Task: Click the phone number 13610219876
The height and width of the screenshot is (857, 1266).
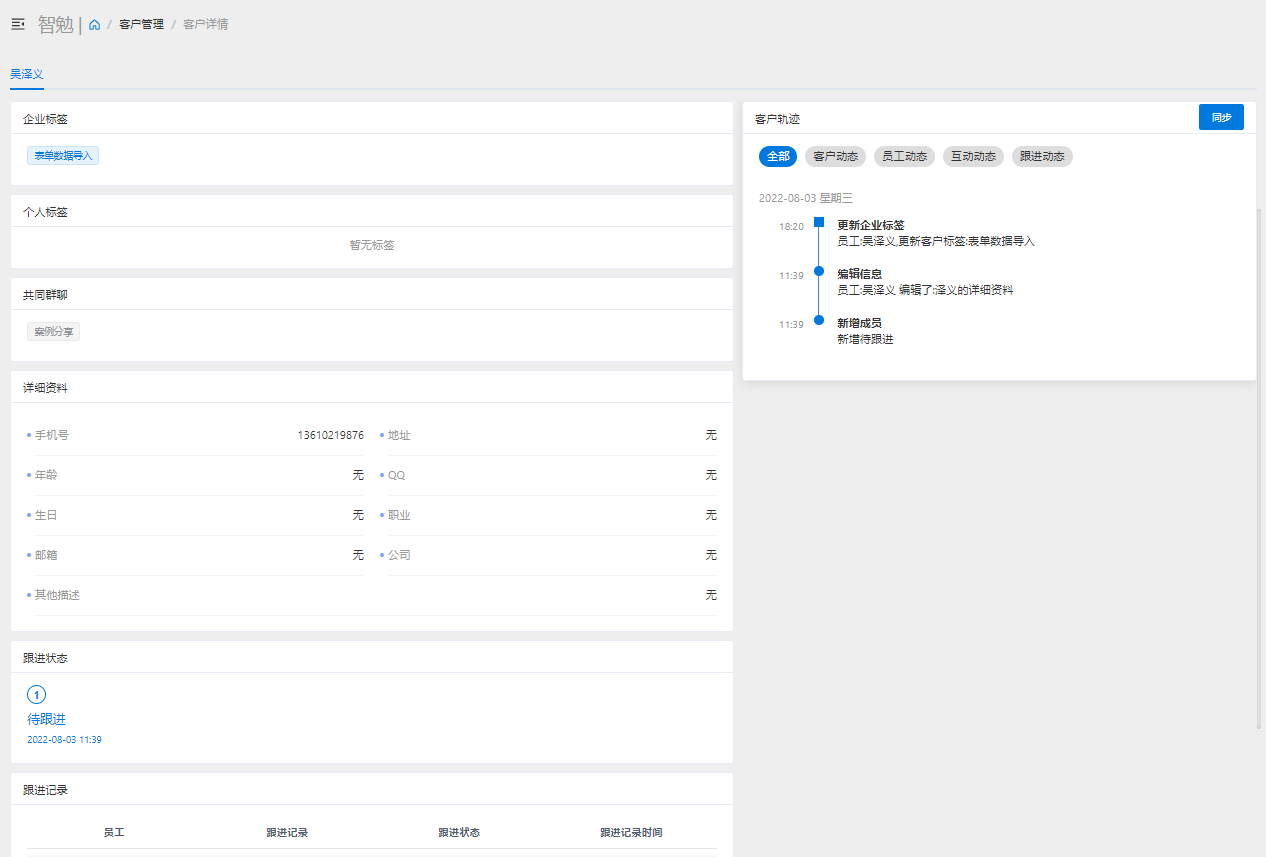Action: [x=330, y=435]
